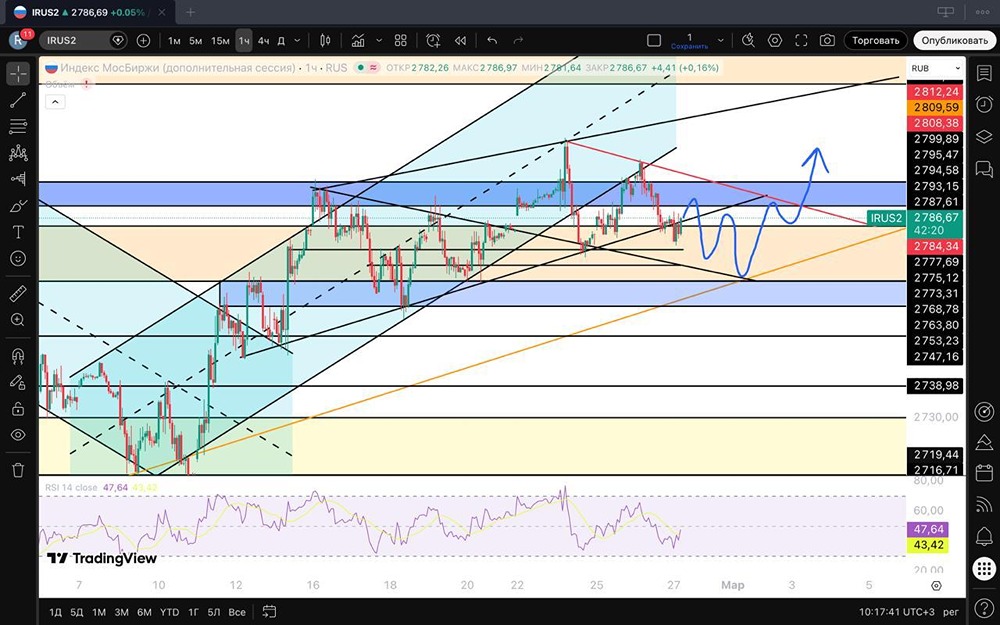Image resolution: width=1000 pixels, height=625 pixels.
Task: Open indicator templates grid
Action: (x=401, y=40)
